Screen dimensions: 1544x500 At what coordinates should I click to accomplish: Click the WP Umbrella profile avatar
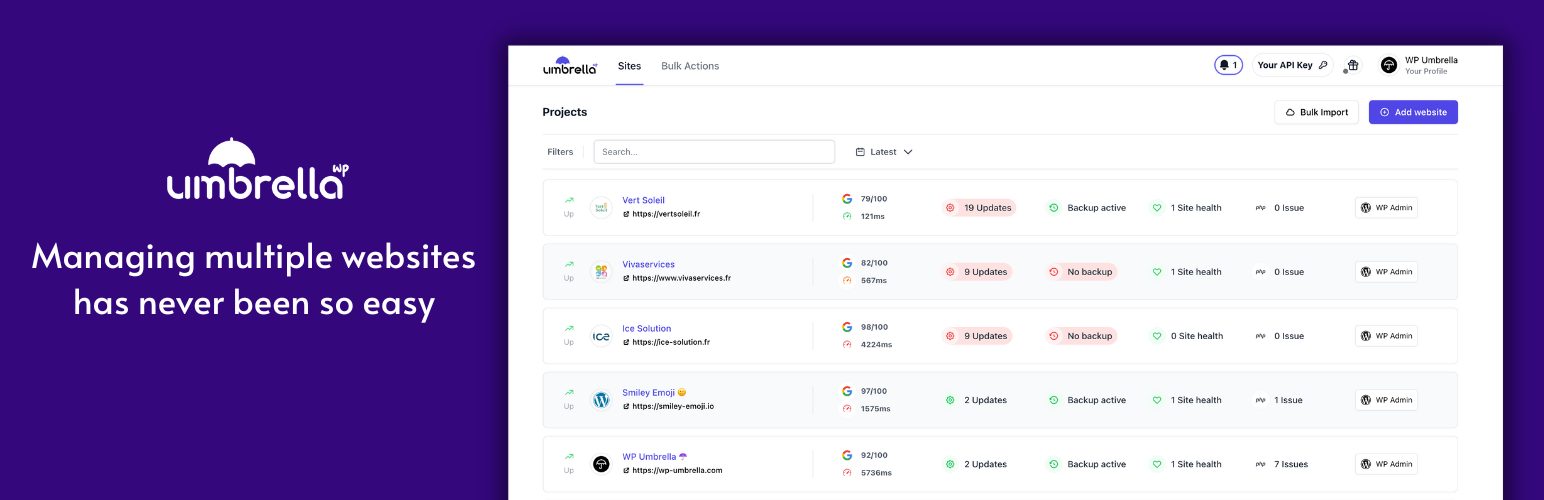point(1388,65)
